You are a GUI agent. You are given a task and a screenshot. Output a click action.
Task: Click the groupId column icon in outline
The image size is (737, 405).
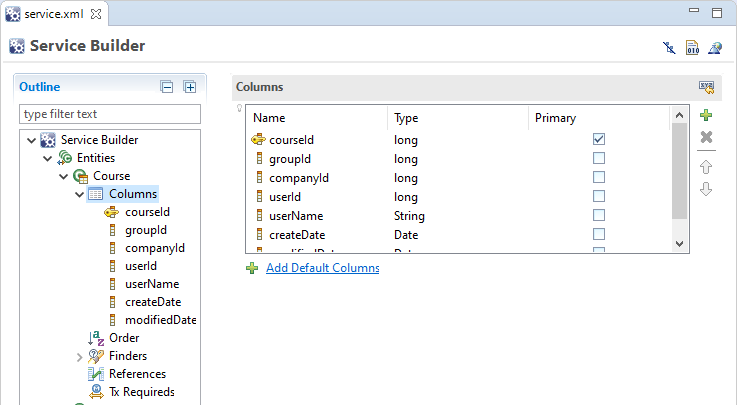point(112,230)
